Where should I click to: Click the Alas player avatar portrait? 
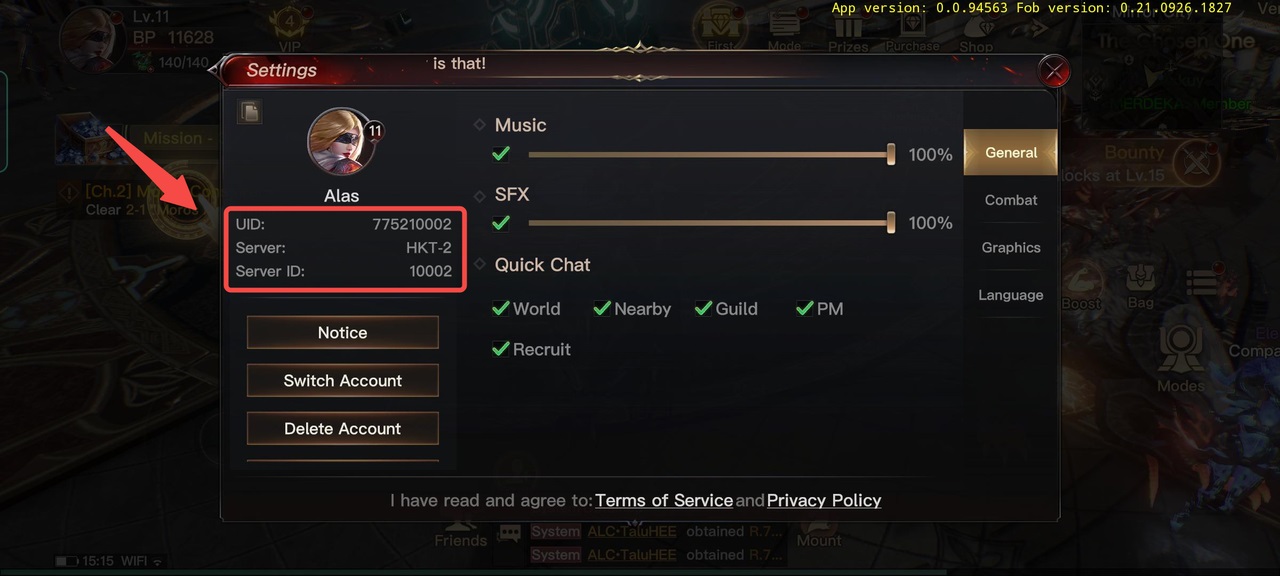[x=341, y=142]
